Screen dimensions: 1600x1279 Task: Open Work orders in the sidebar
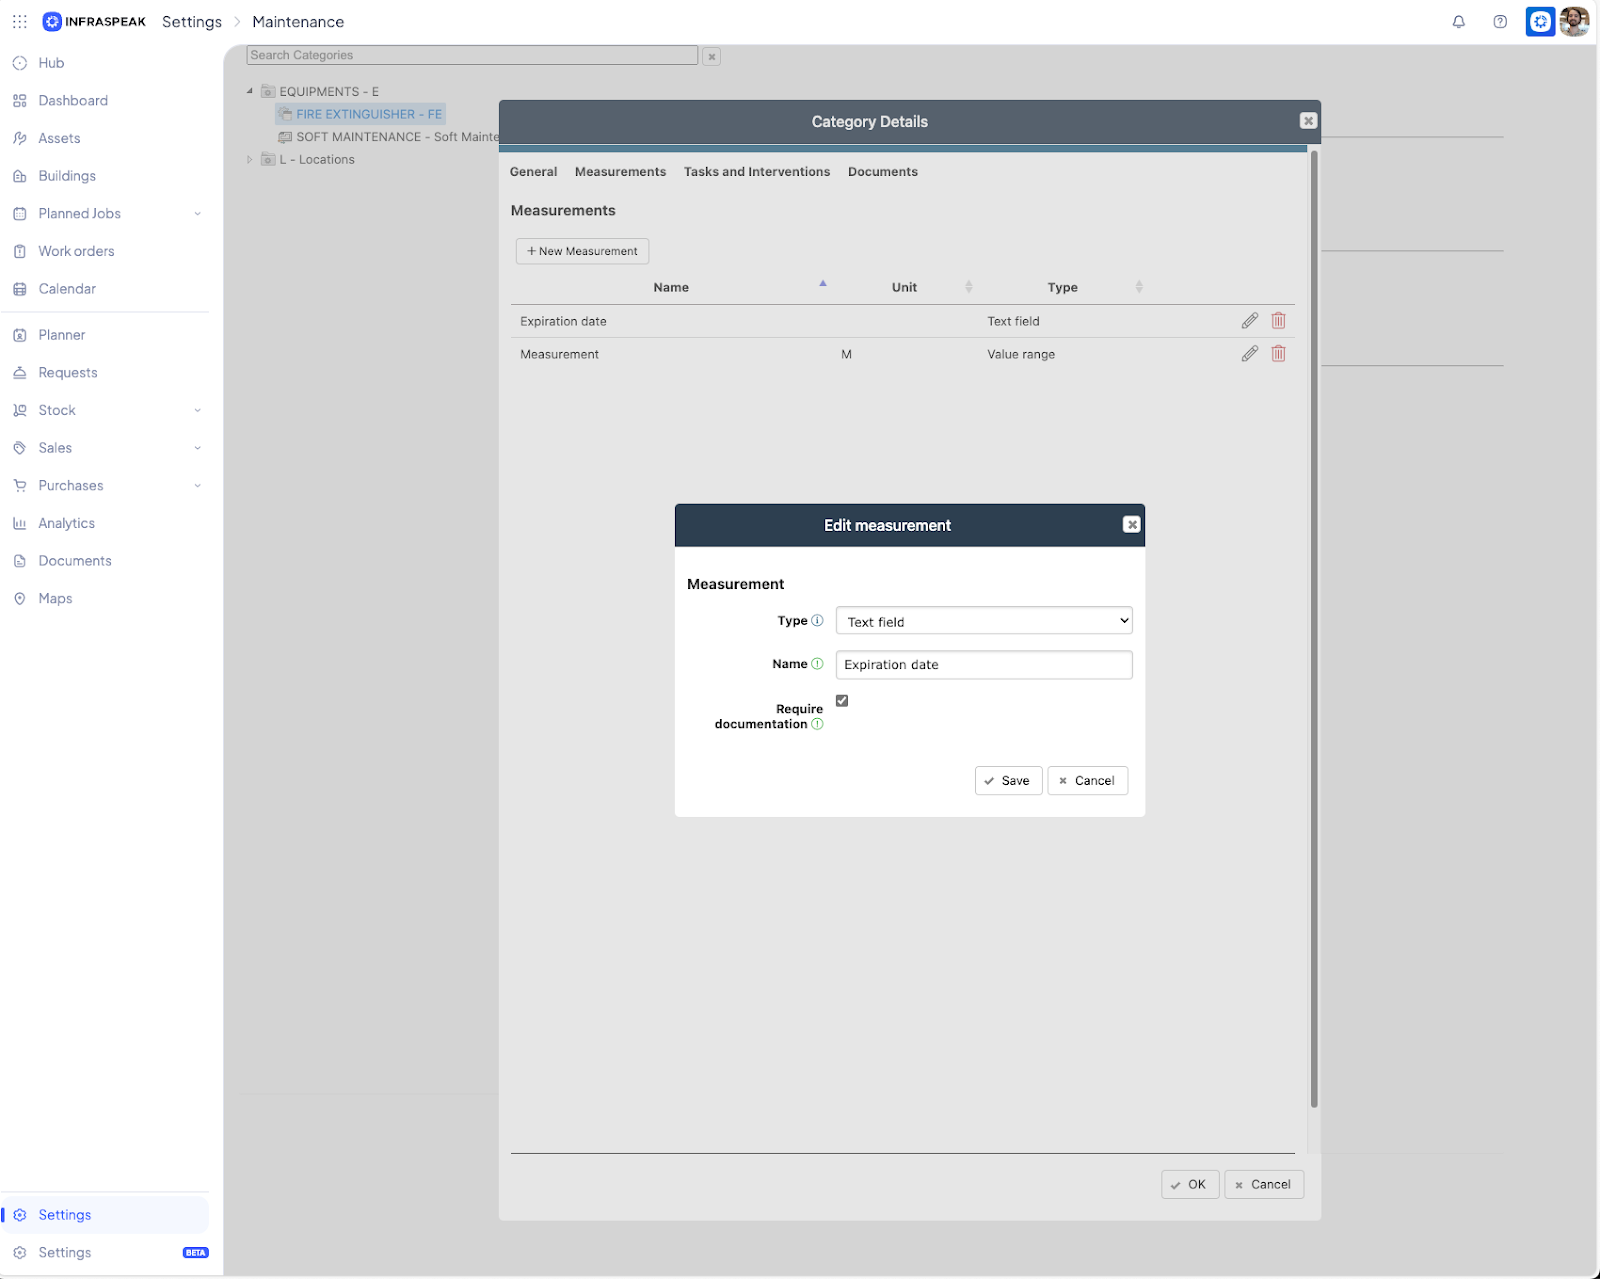(76, 251)
